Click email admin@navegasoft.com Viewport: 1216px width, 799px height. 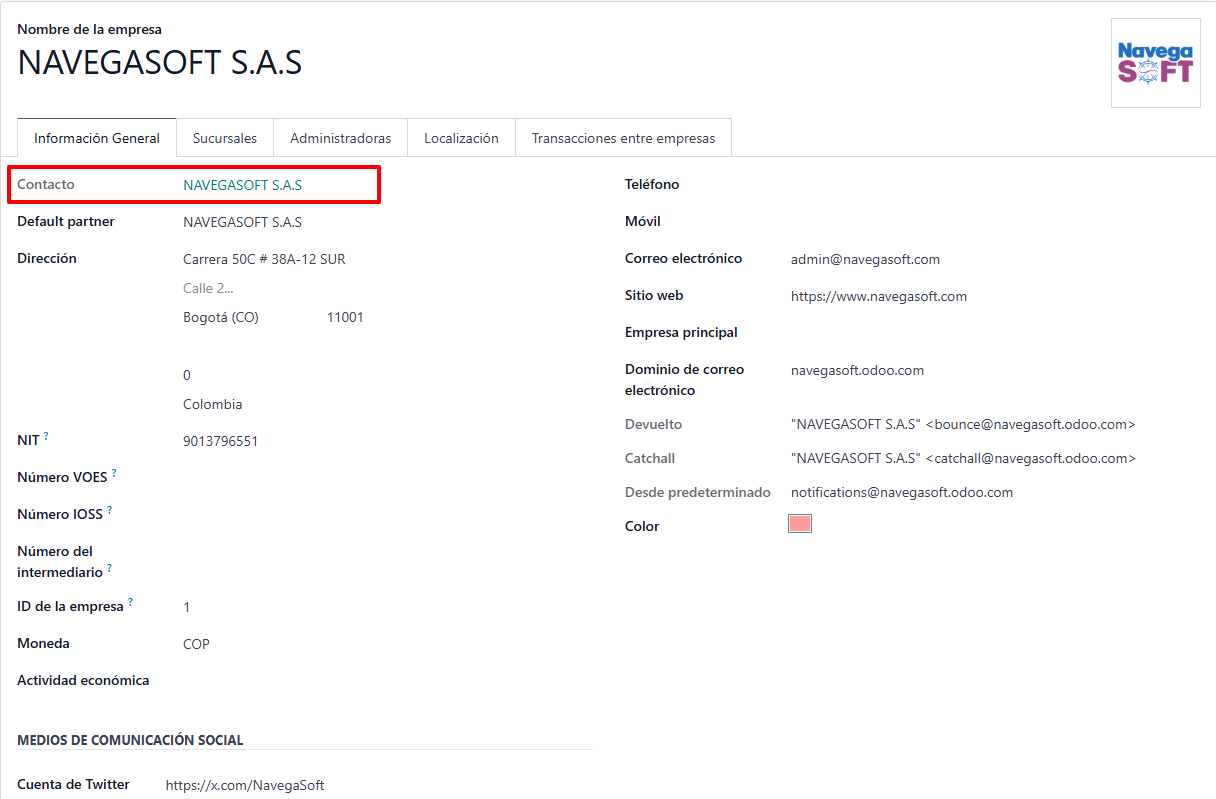point(865,259)
